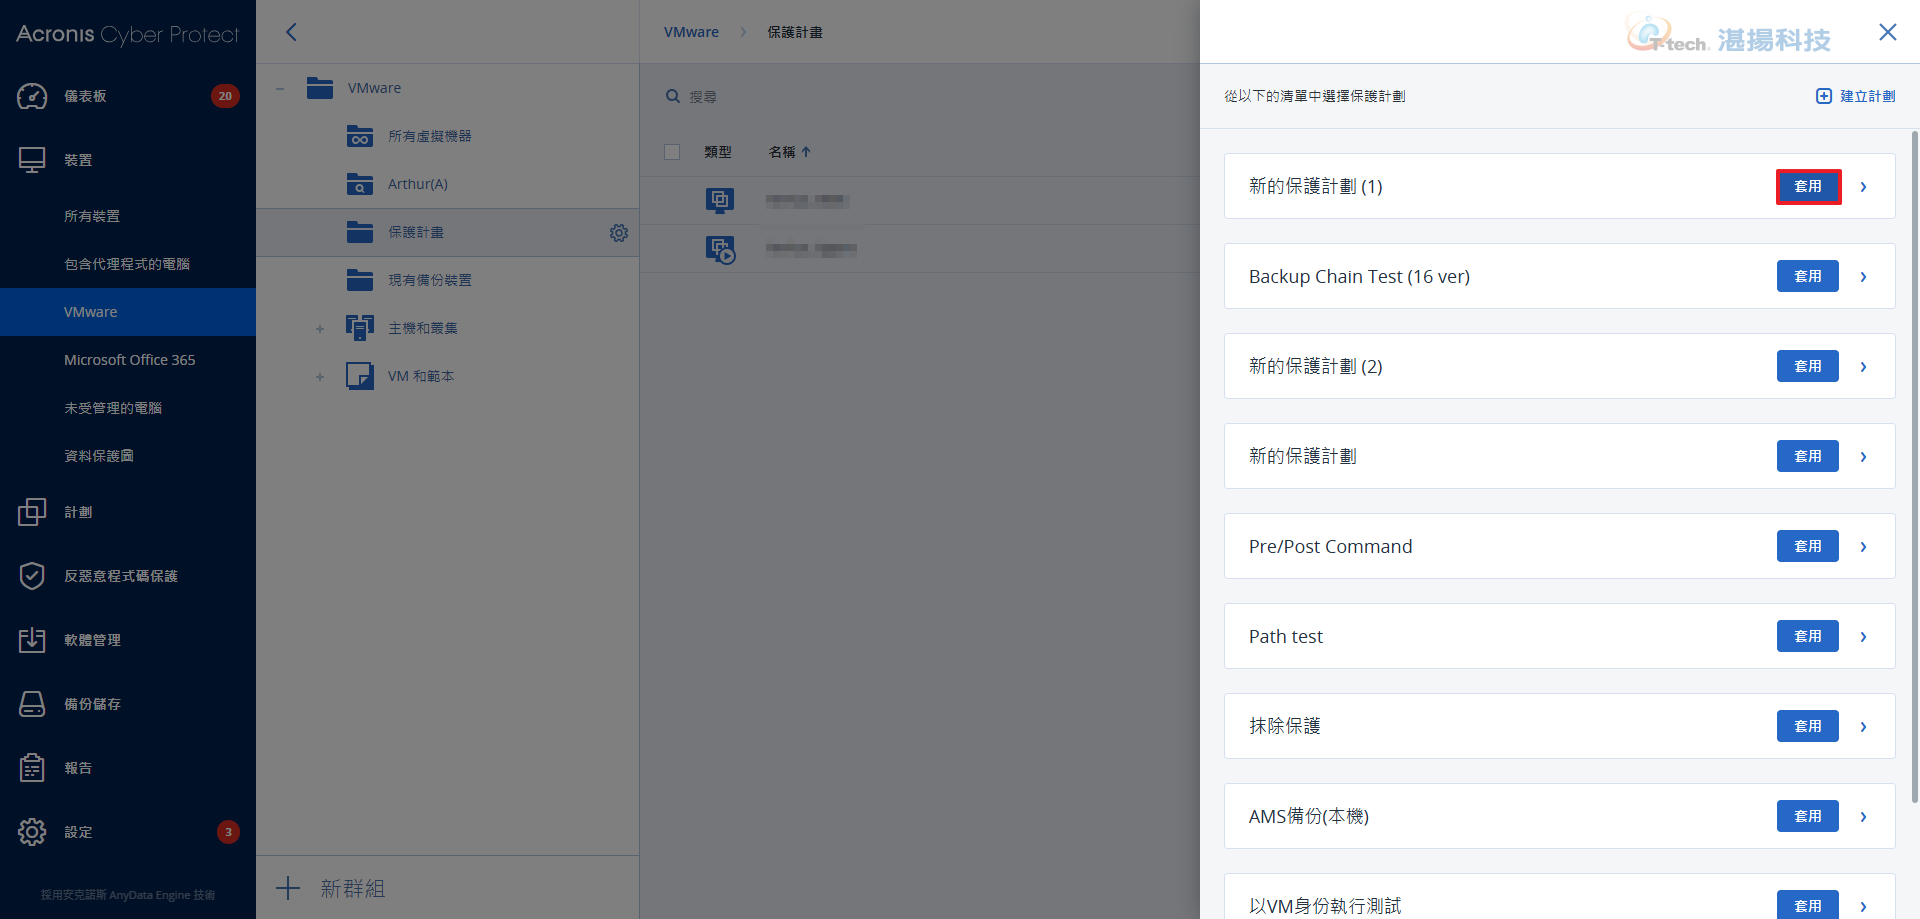Select 保護計畫 tree item
Viewport: 1920px width, 919px height.
[448, 232]
